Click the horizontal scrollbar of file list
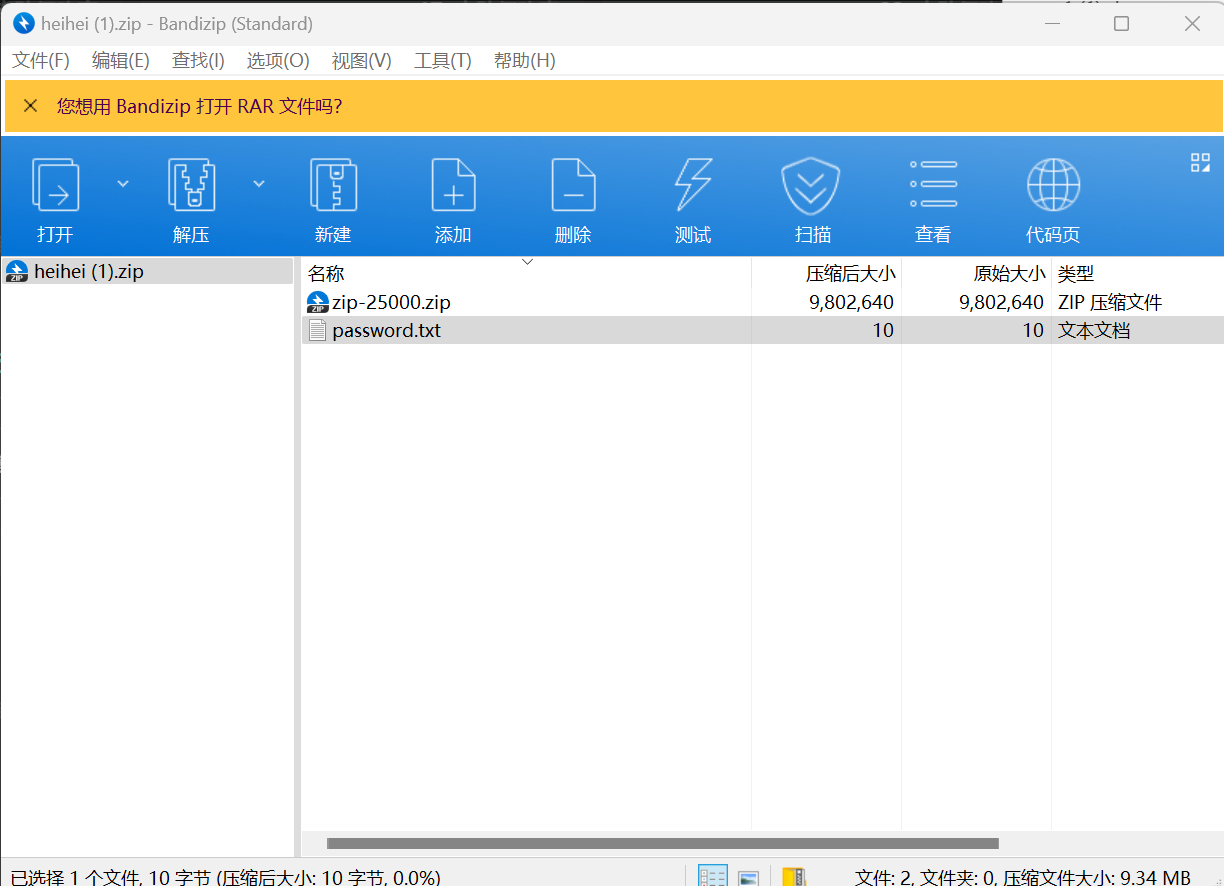The width and height of the screenshot is (1224, 886). click(x=663, y=843)
